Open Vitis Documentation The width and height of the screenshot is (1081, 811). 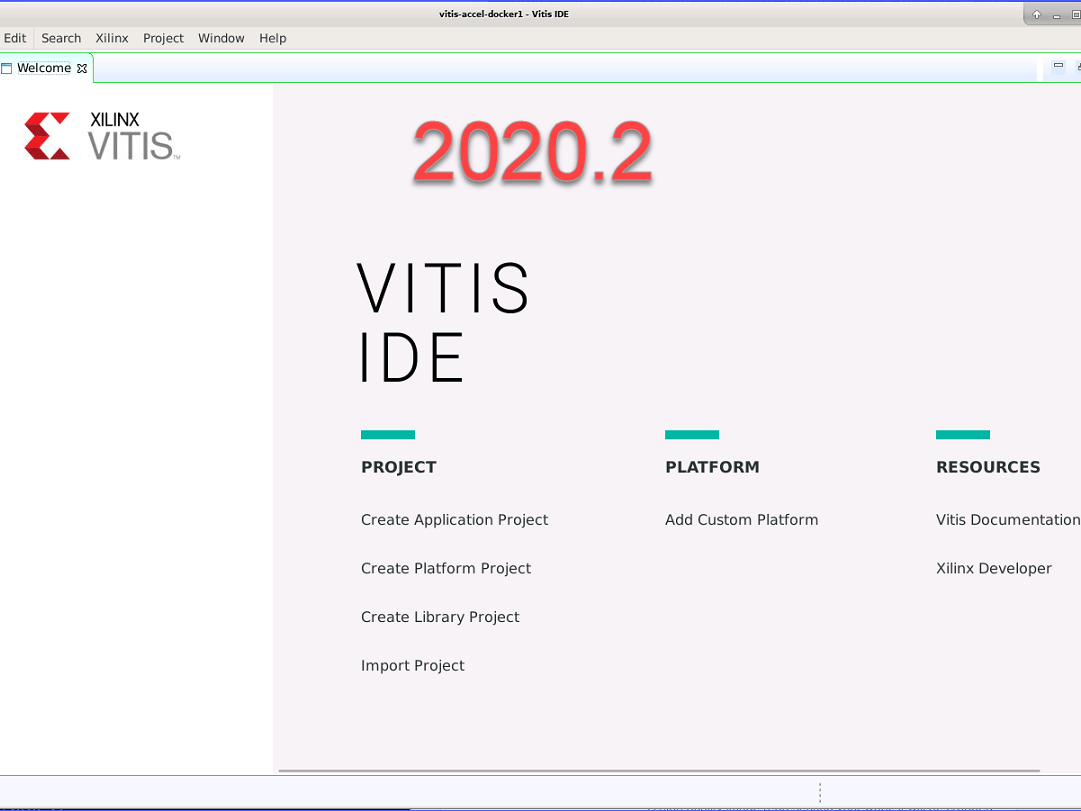[1007, 519]
